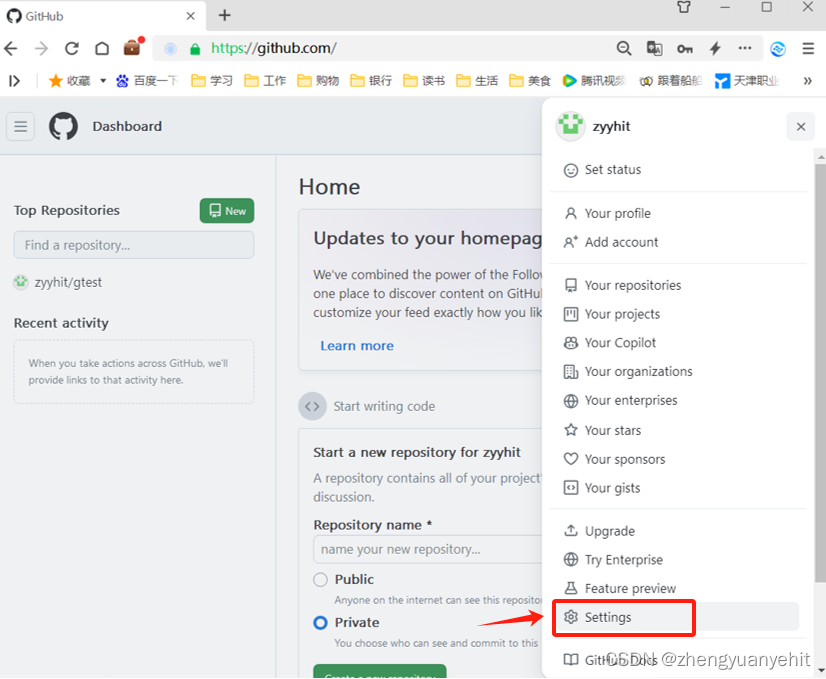The height and width of the screenshot is (679, 826).
Task: Open the 天津职业 bookmark
Action: [x=747, y=81]
